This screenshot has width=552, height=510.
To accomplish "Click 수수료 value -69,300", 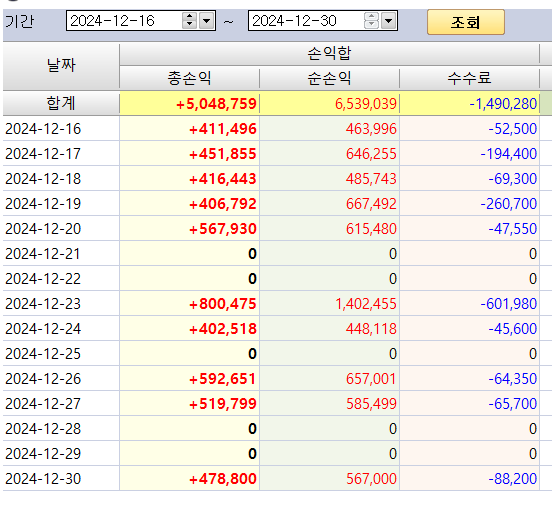I will click(x=513, y=179).
